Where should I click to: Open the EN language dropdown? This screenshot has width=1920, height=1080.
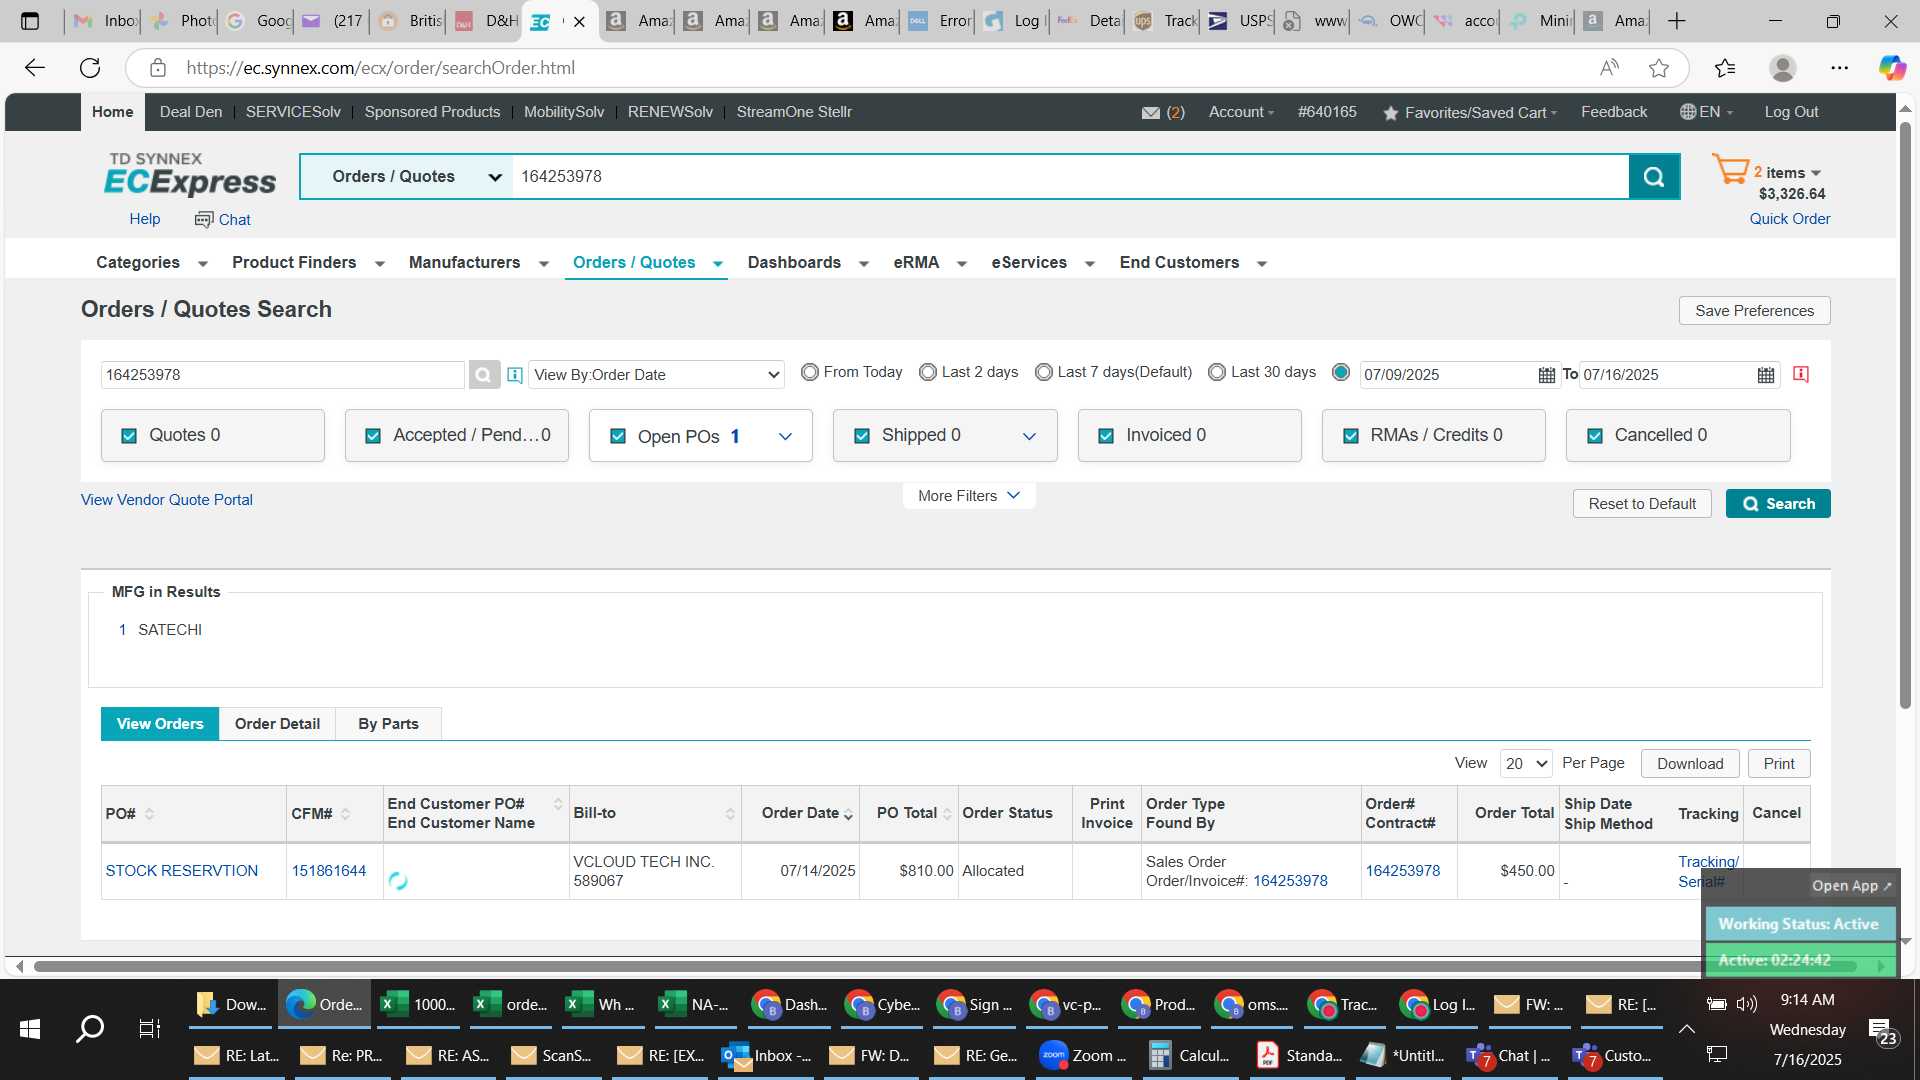[x=1706, y=112]
